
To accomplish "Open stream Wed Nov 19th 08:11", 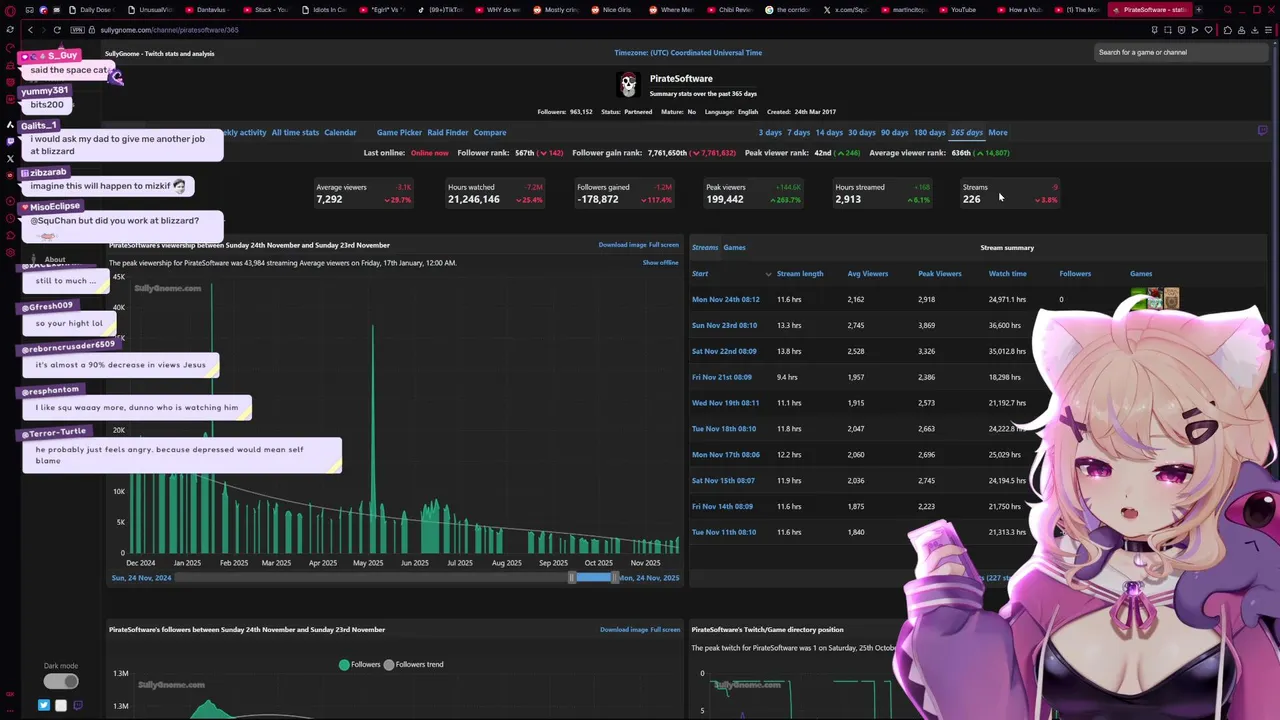I will 726,403.
